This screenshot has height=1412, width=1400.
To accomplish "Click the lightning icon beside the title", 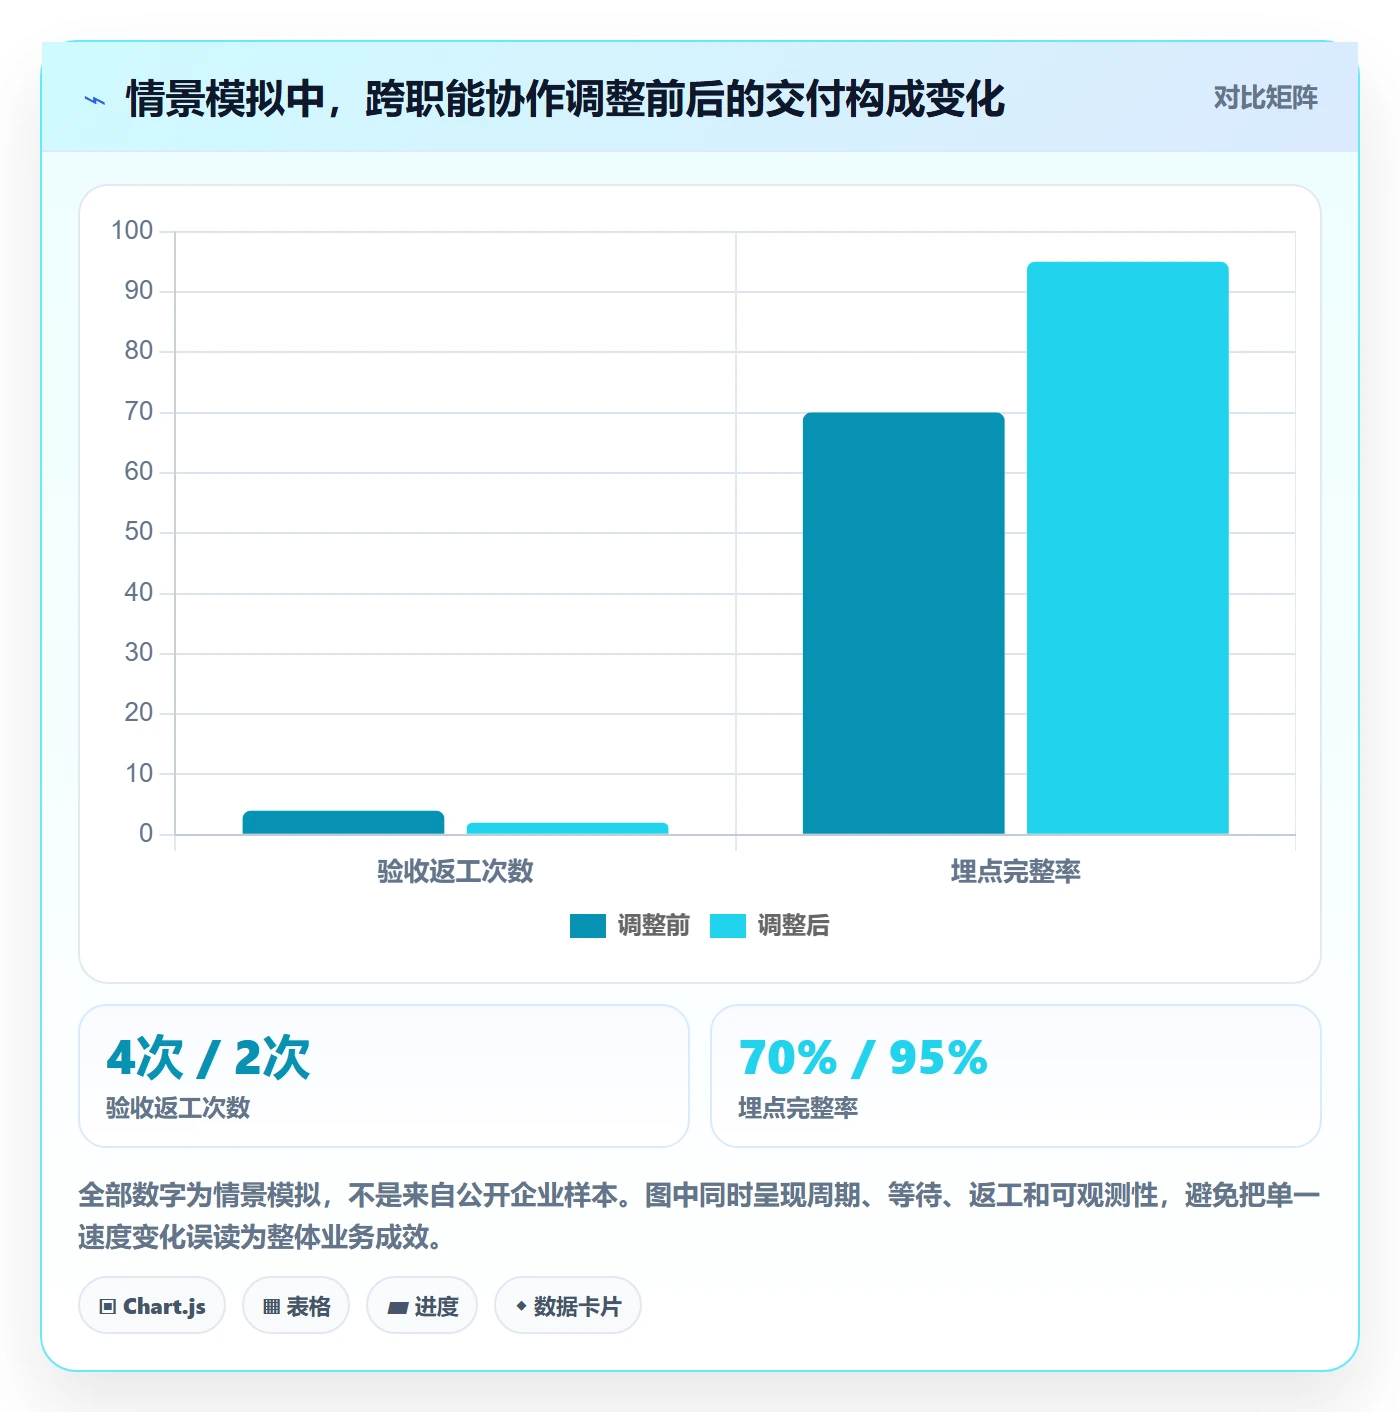I will (95, 100).
